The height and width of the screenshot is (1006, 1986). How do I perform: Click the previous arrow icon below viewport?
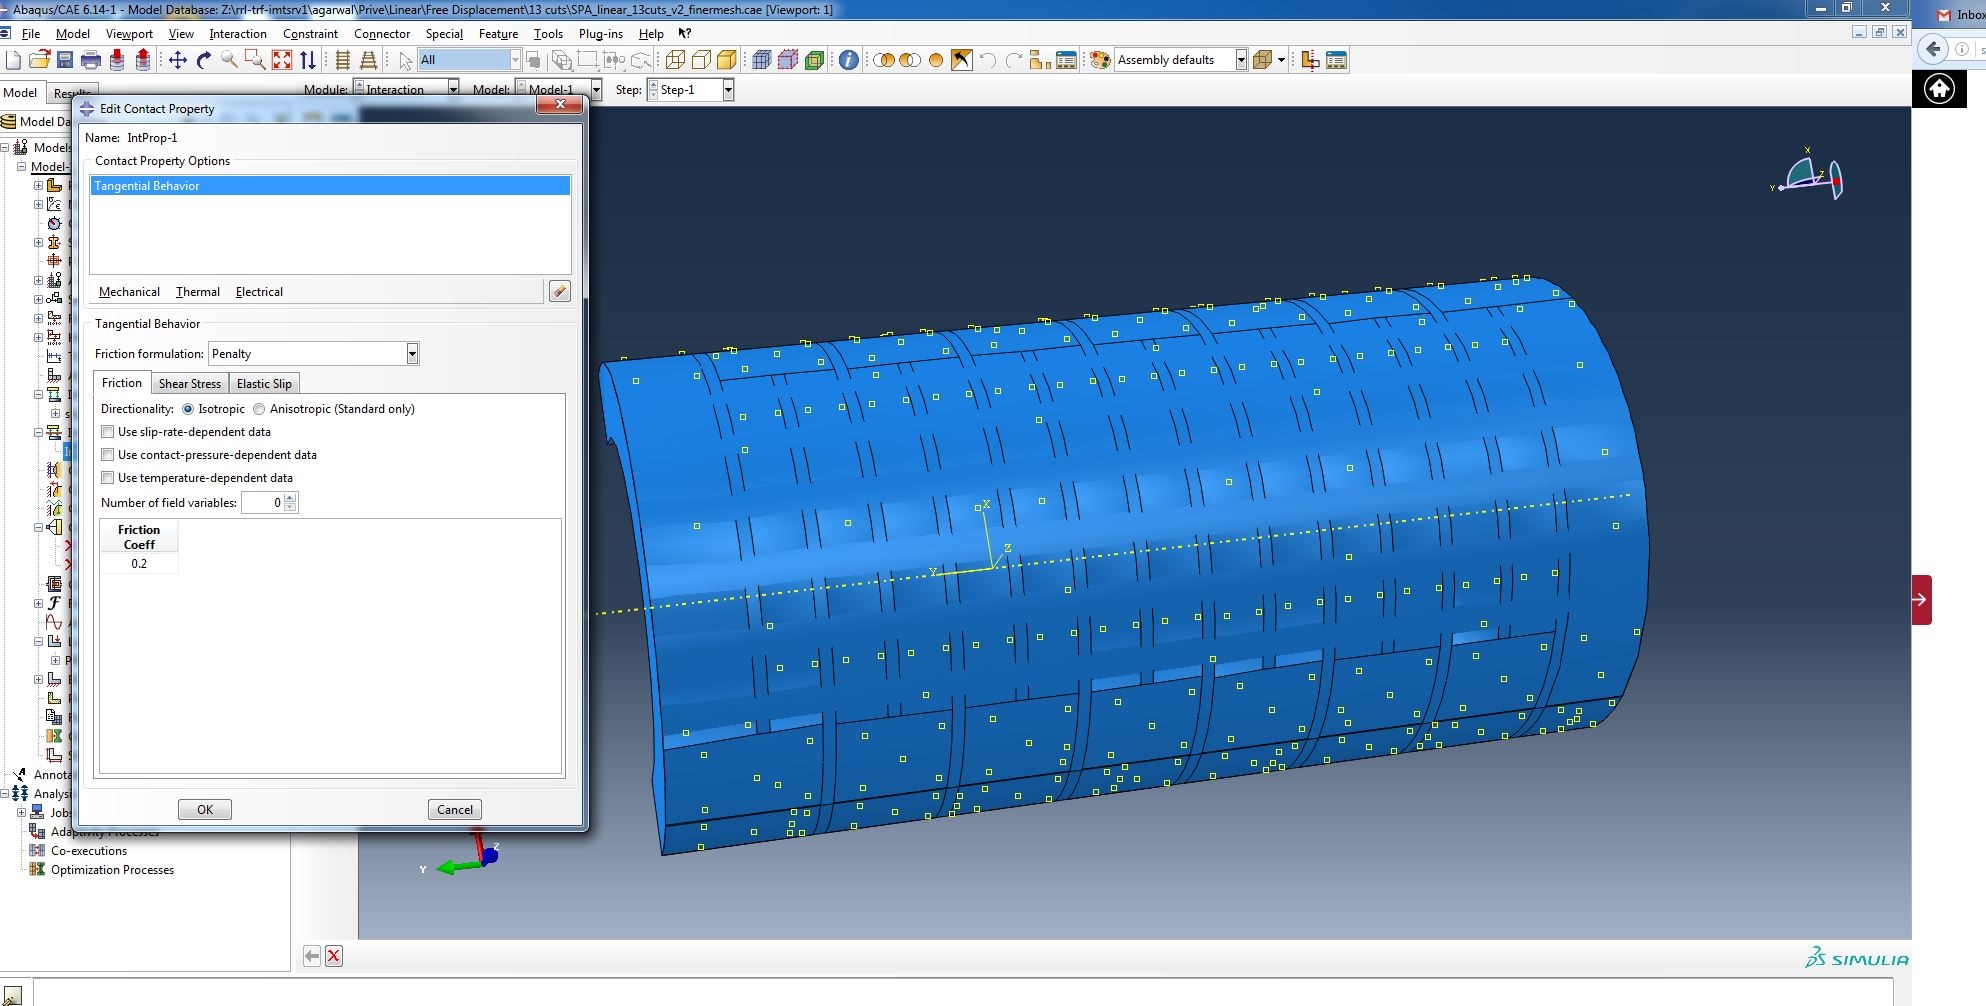[x=312, y=956]
